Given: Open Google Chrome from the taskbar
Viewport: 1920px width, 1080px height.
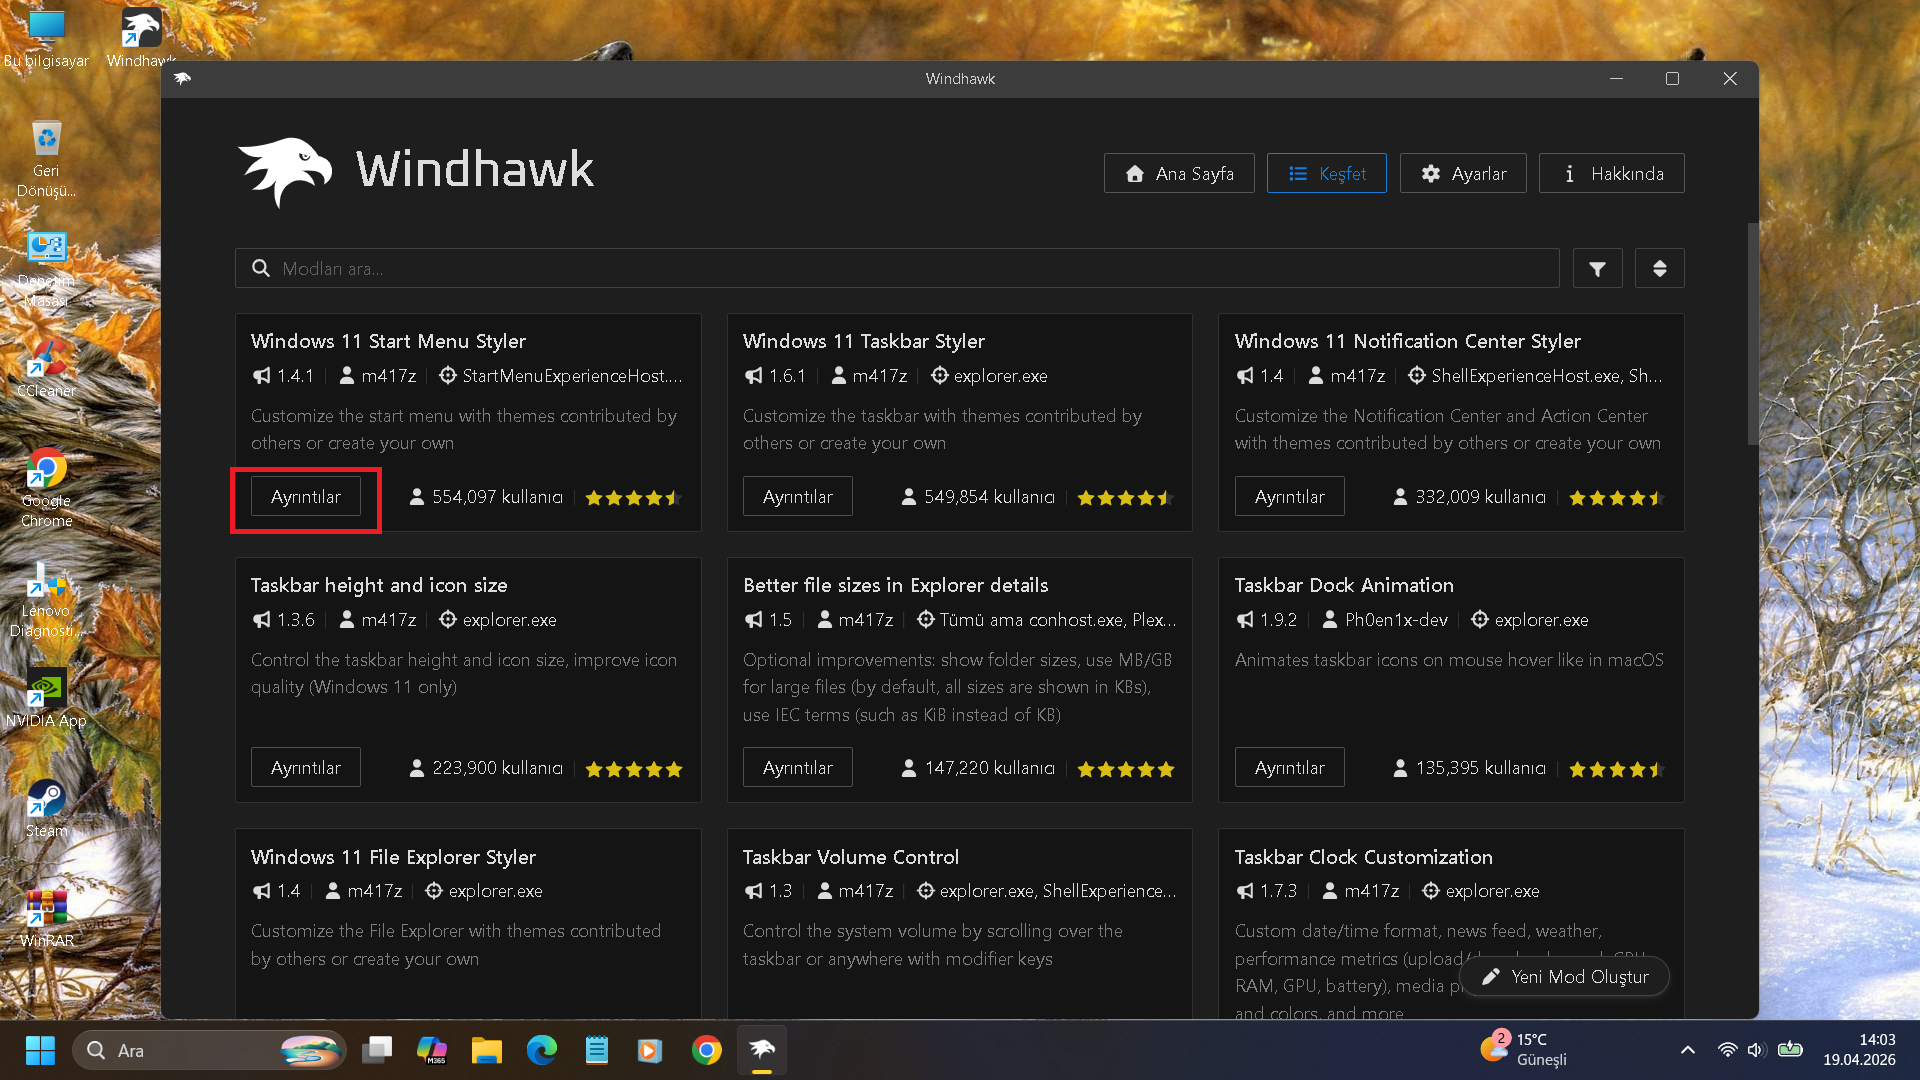Looking at the screenshot, I should 707,1051.
